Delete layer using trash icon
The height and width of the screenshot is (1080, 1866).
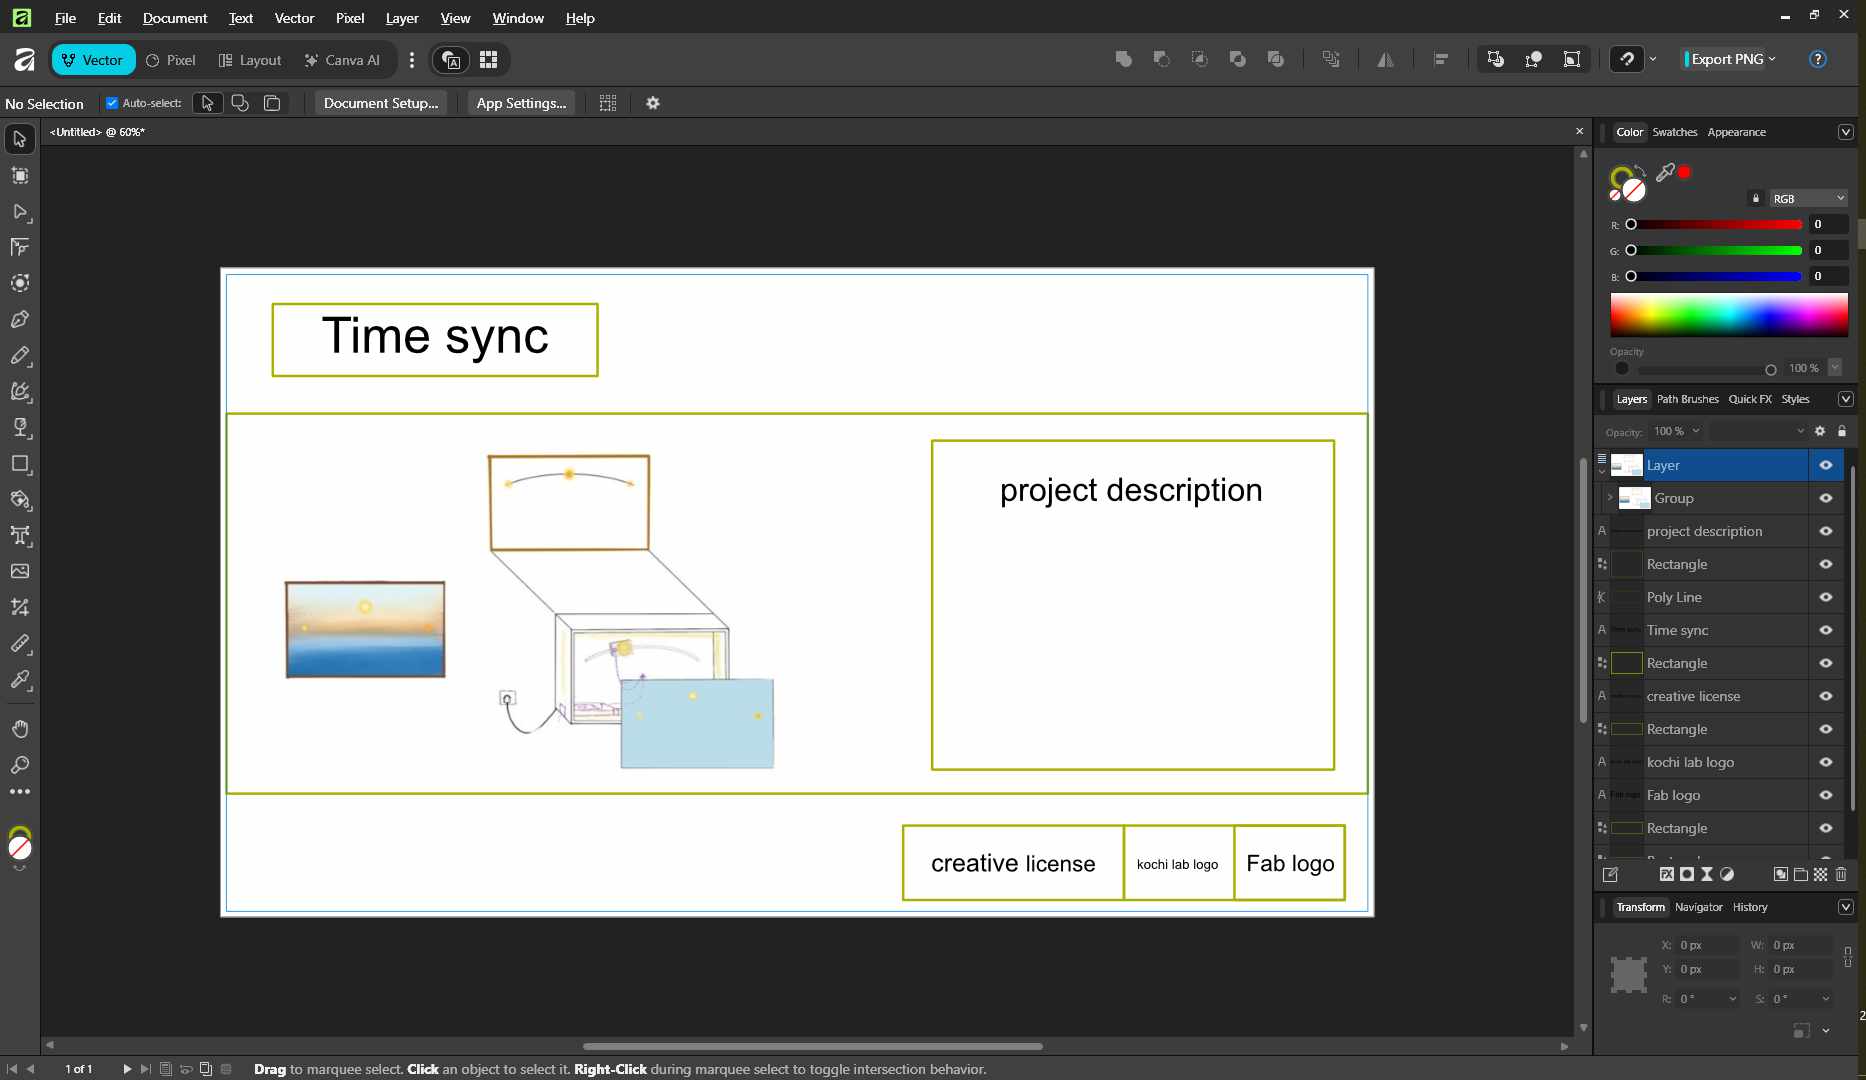pyautogui.click(x=1841, y=874)
